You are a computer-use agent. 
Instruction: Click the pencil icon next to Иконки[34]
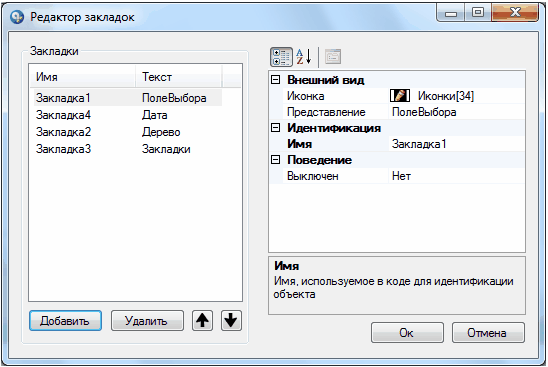[400, 96]
